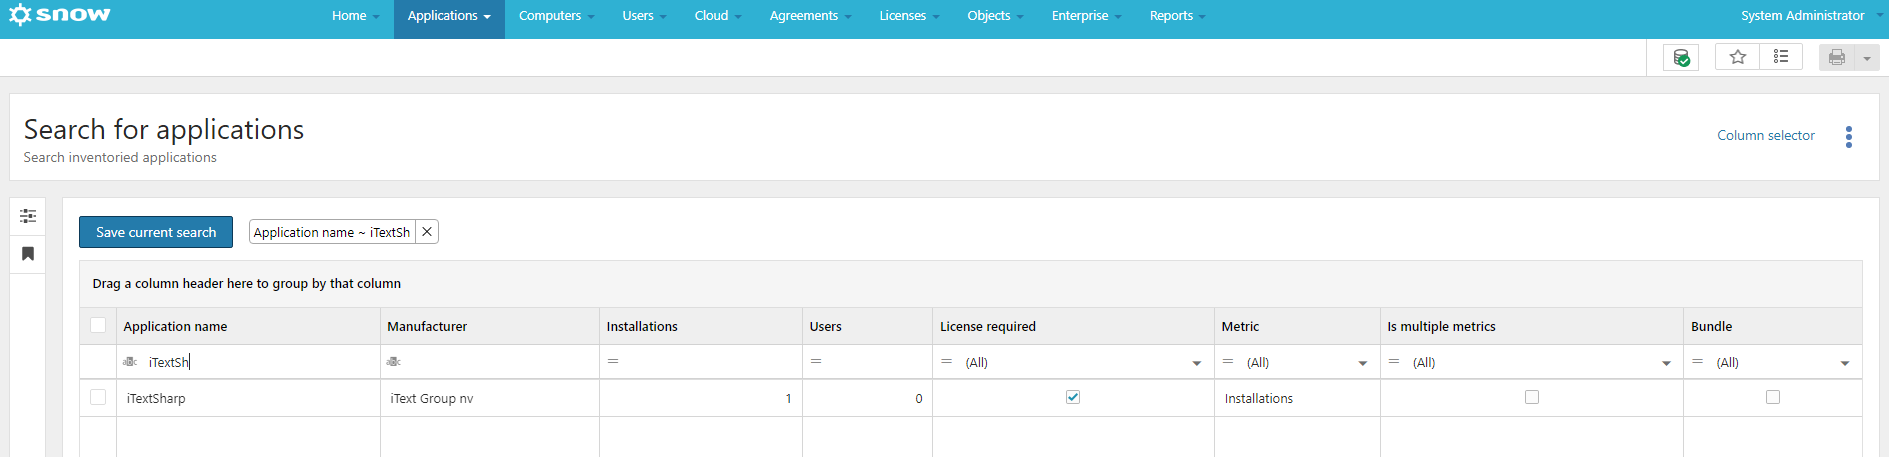Screen dimensions: 1889x457
Task: Click the favorites star icon
Action: point(1738,57)
